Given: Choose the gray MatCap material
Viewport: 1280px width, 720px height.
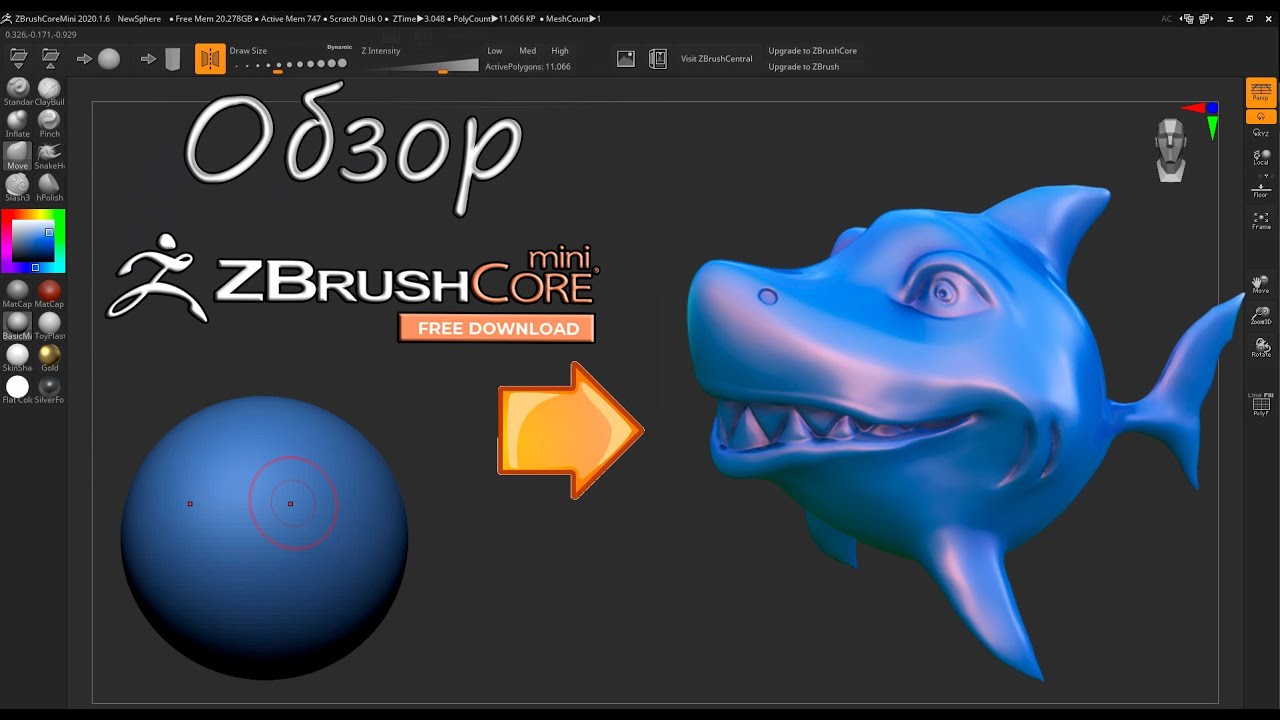Looking at the screenshot, I should click(18, 293).
